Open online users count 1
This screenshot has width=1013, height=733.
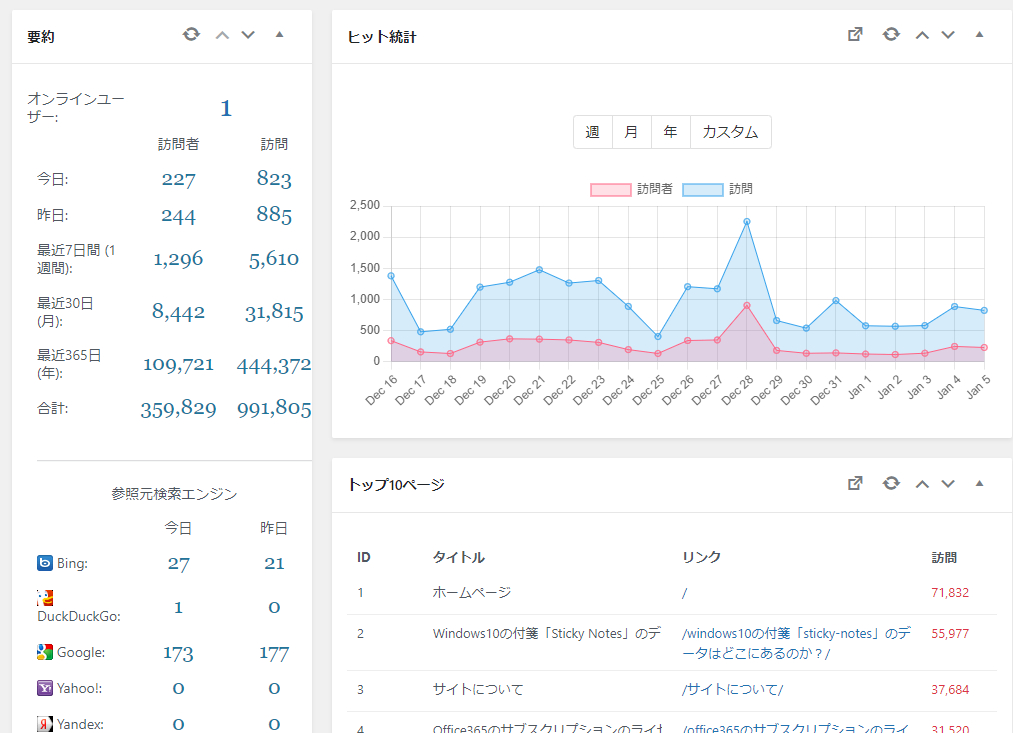pos(225,108)
